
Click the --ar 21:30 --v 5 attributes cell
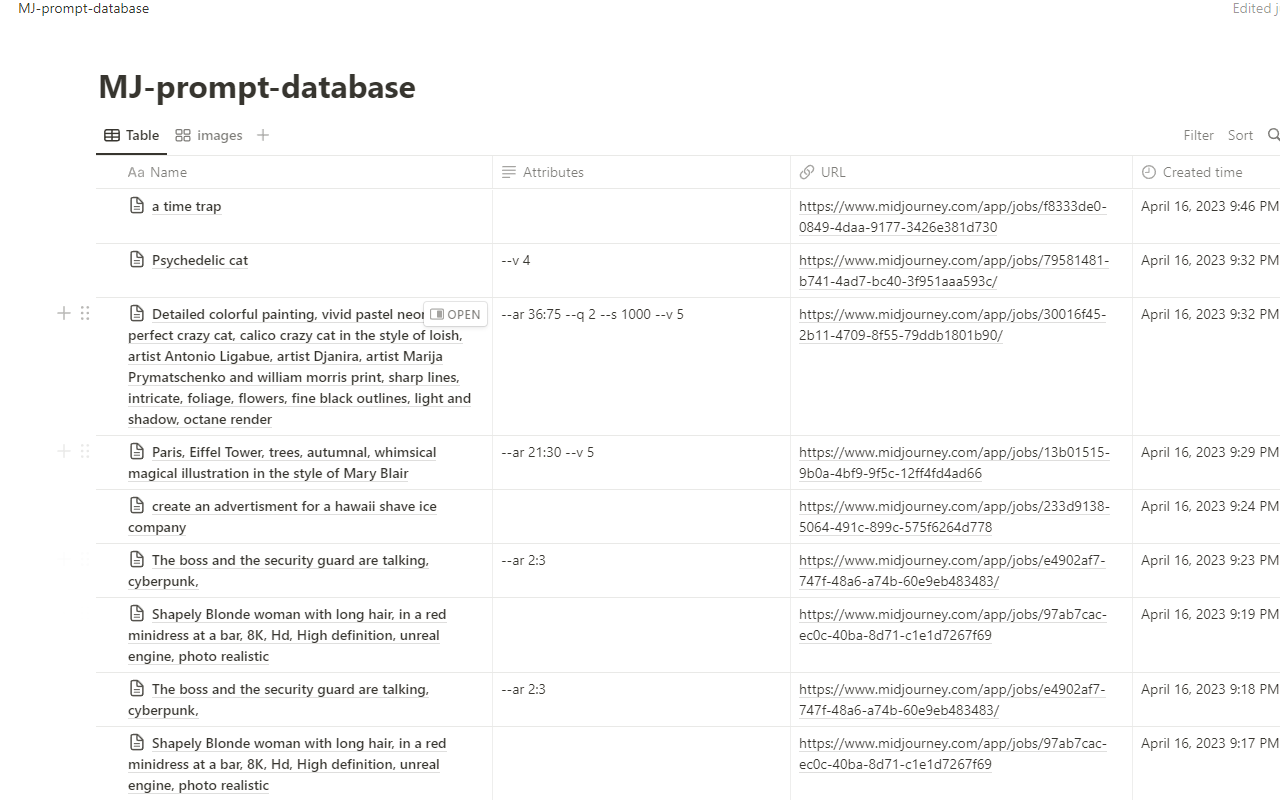tap(548, 452)
